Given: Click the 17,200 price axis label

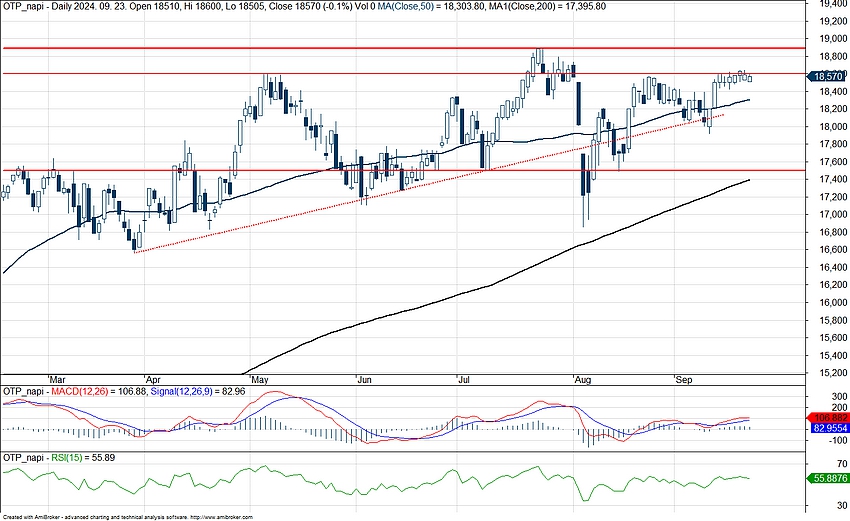Looking at the screenshot, I should click(x=834, y=197).
